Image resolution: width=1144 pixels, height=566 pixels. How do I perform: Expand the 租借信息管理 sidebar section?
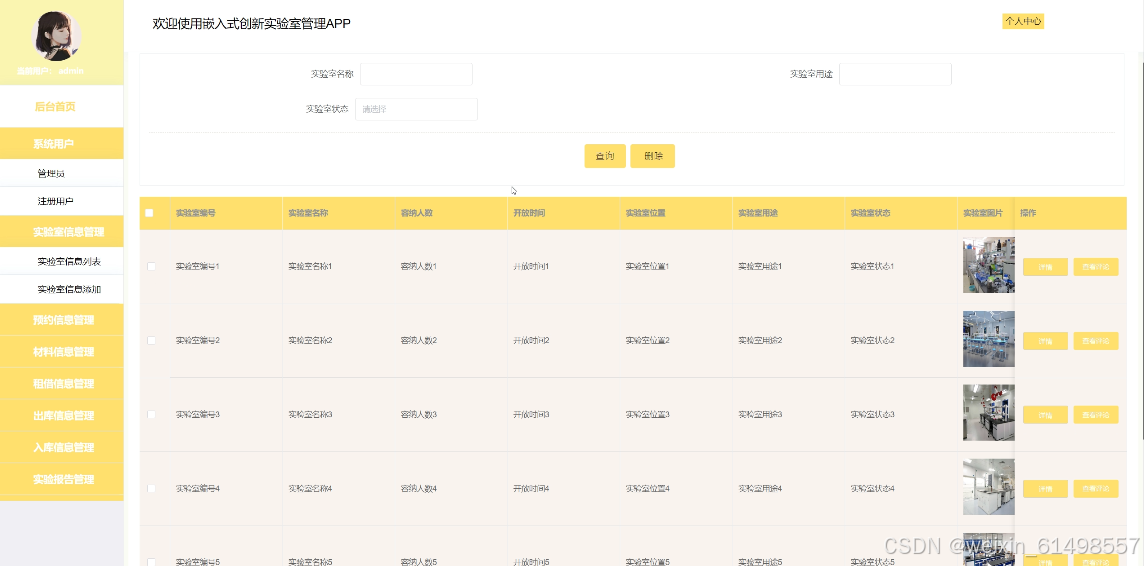(x=62, y=384)
